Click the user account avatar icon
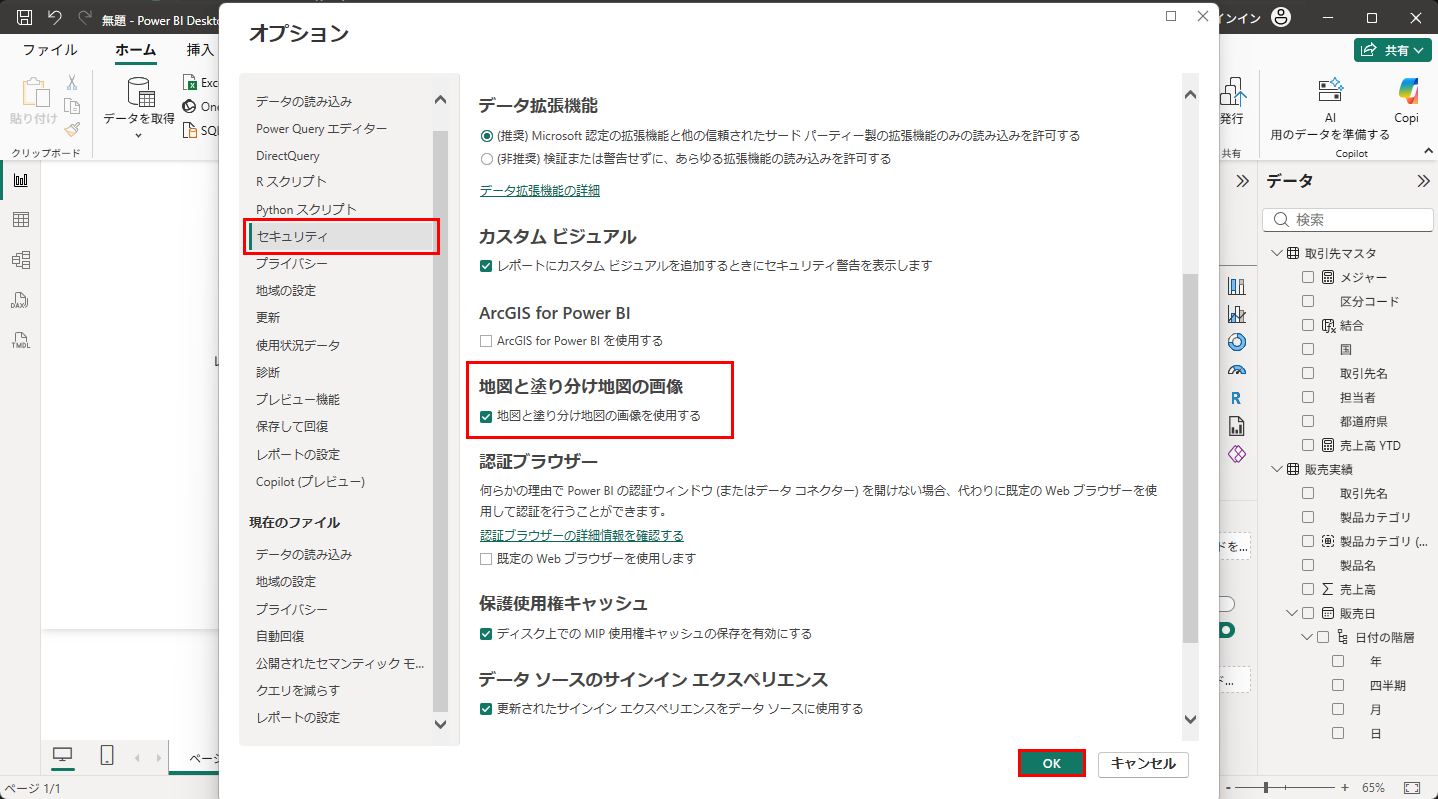 pyautogui.click(x=1281, y=18)
